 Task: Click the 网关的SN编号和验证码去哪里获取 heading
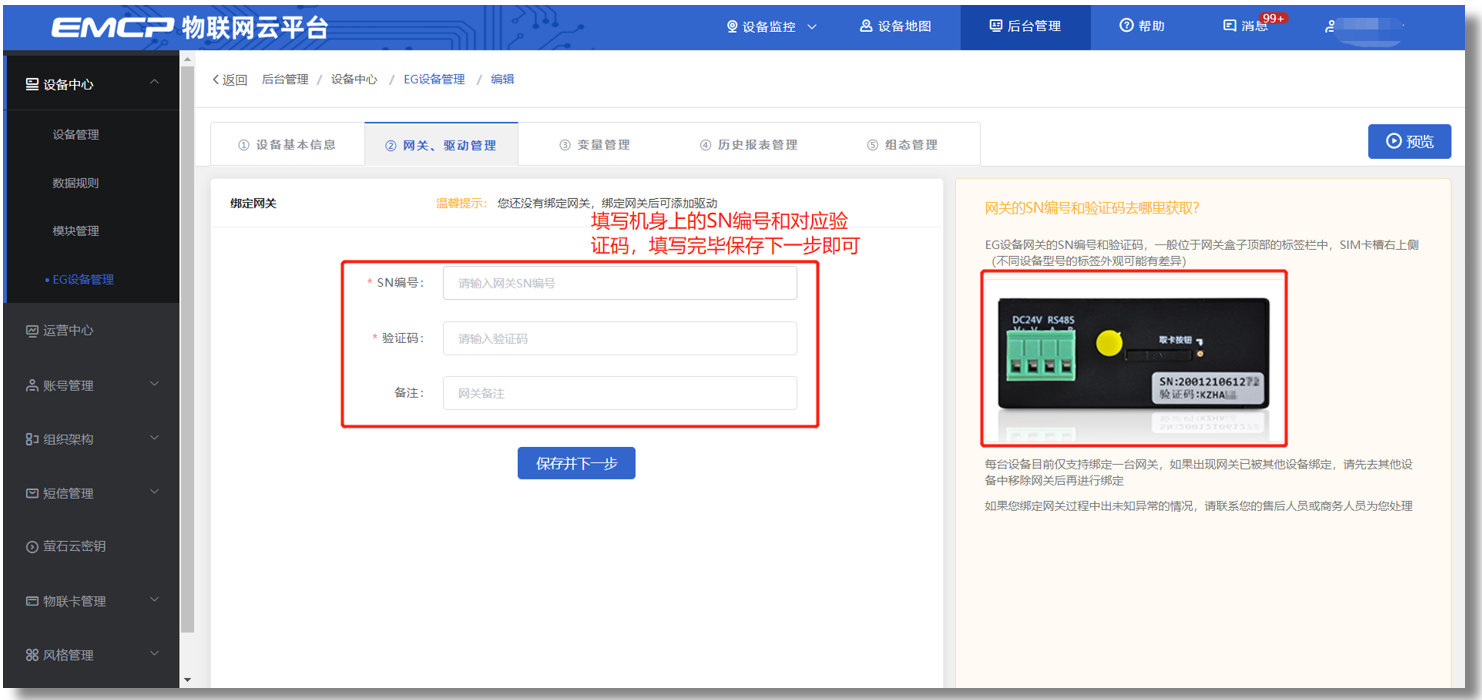click(x=1092, y=208)
